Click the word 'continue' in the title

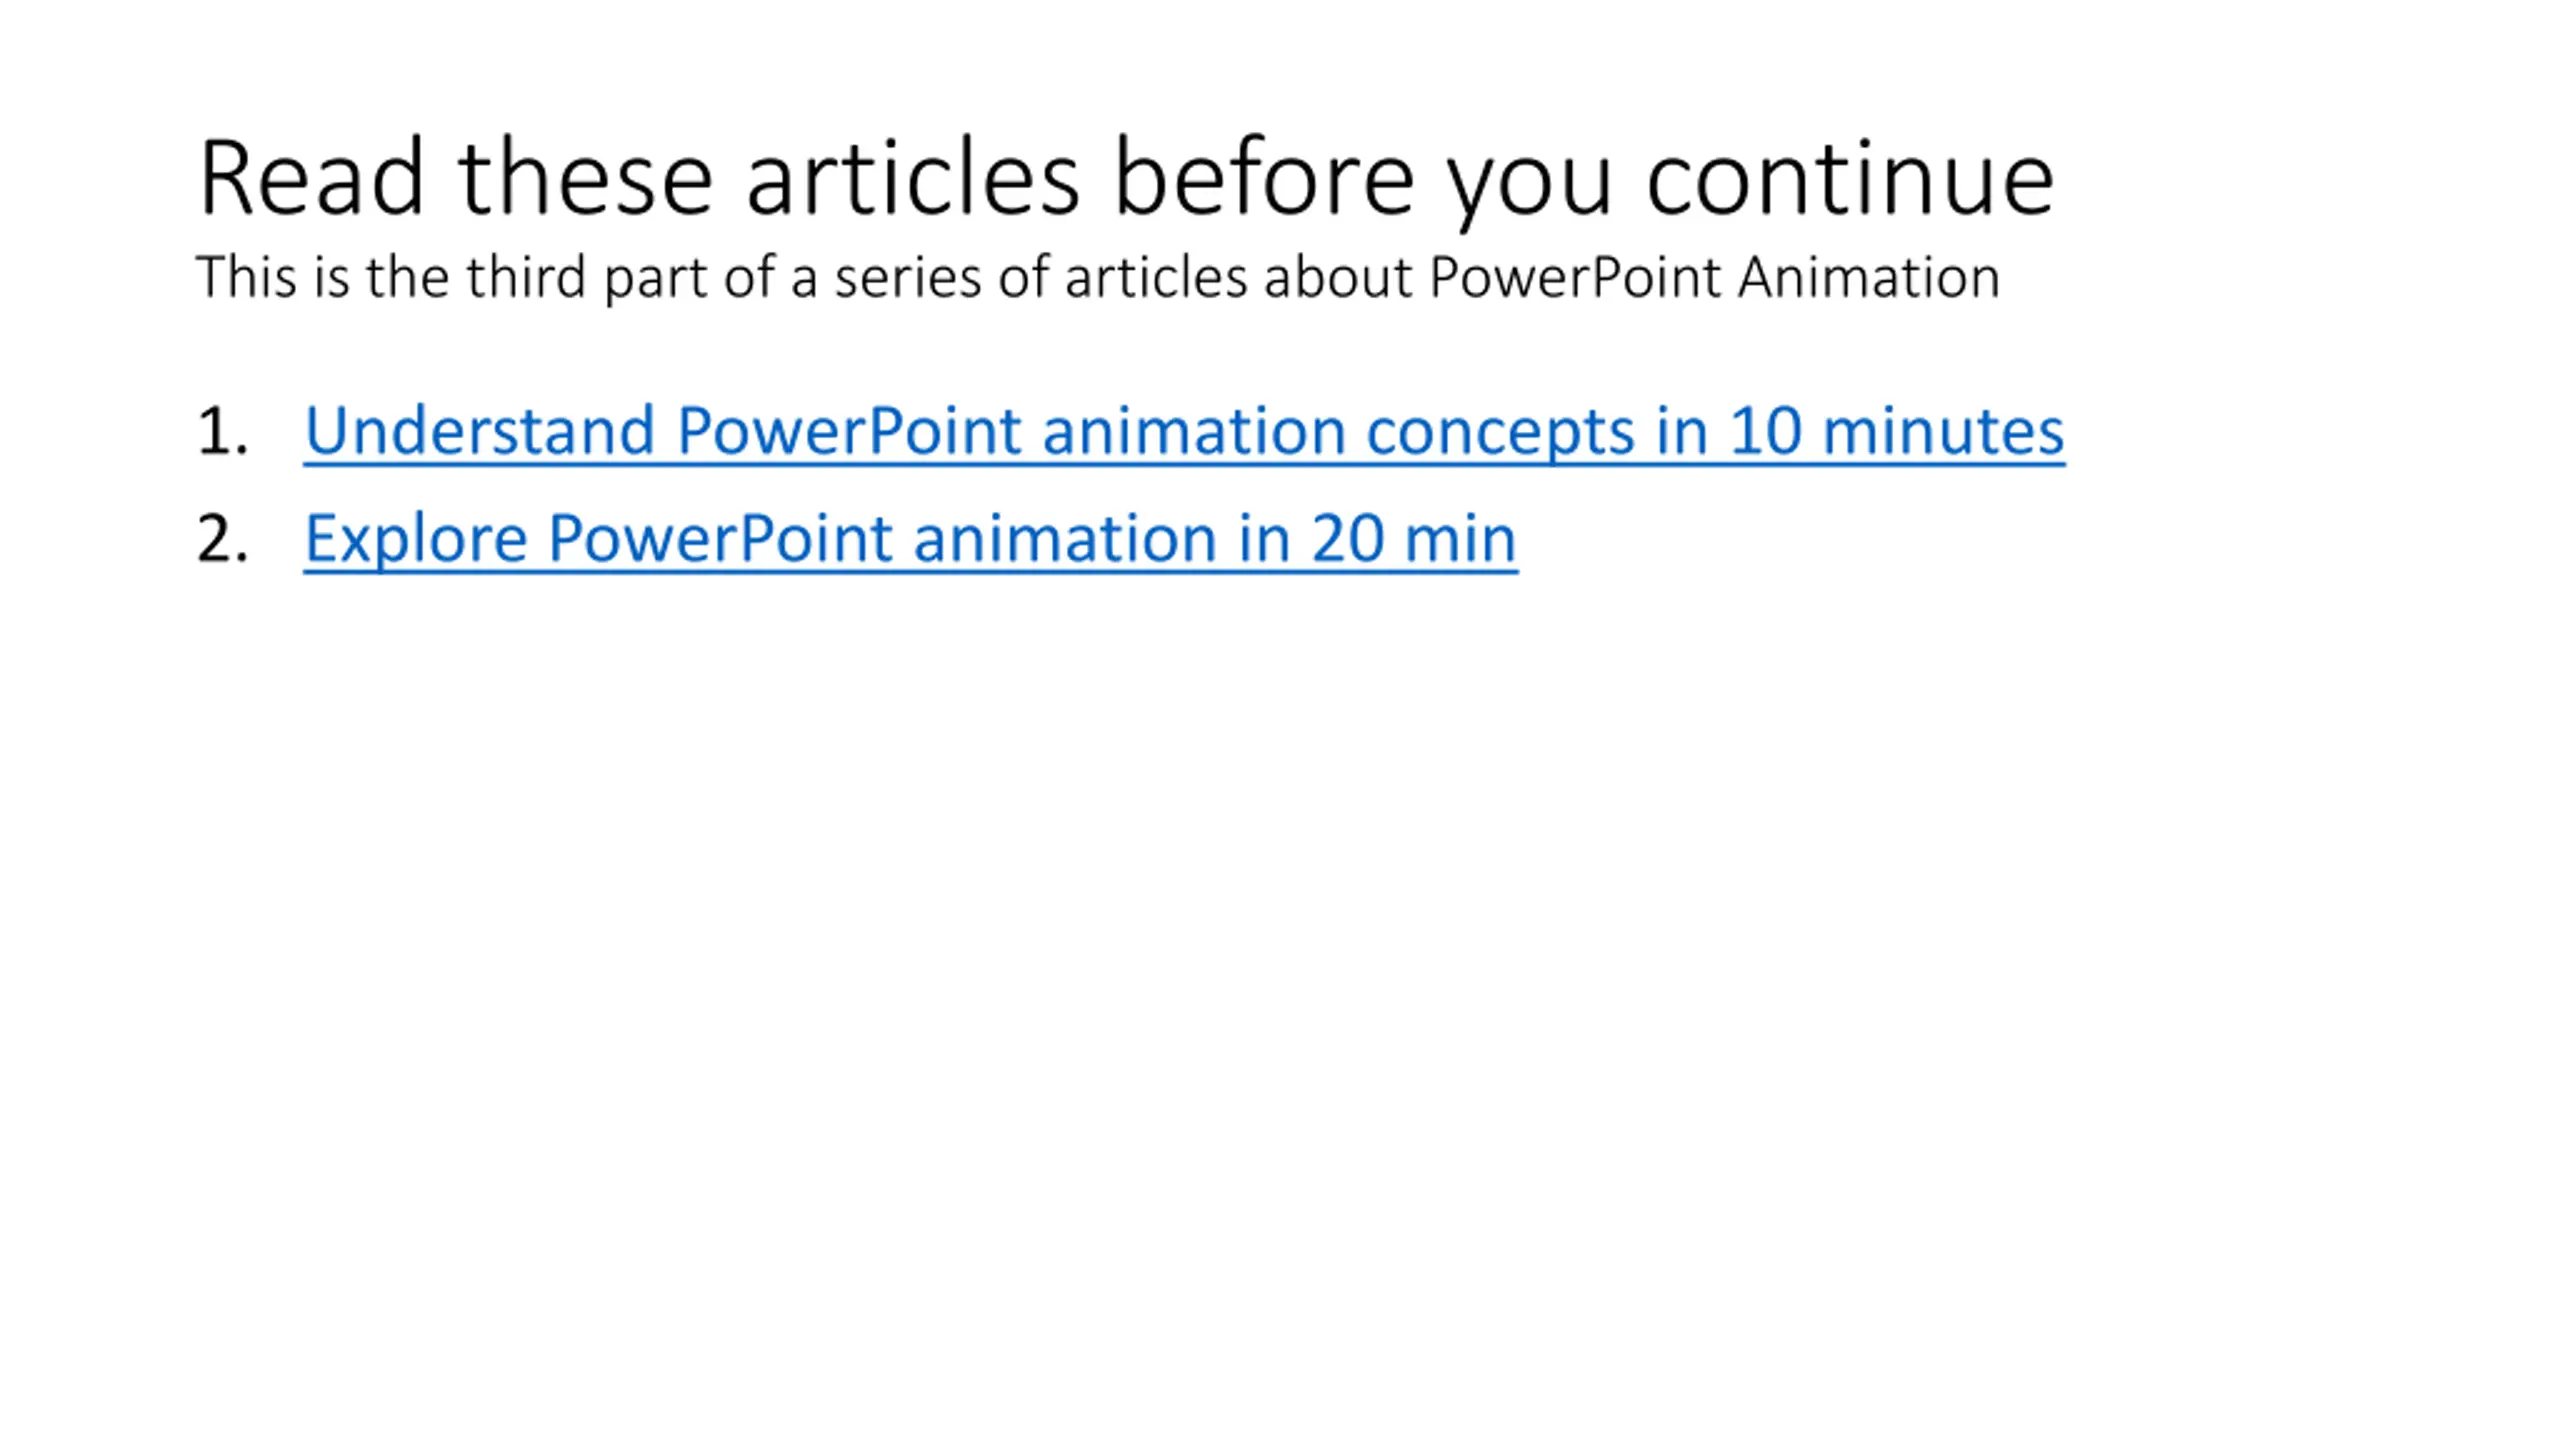1851,180
